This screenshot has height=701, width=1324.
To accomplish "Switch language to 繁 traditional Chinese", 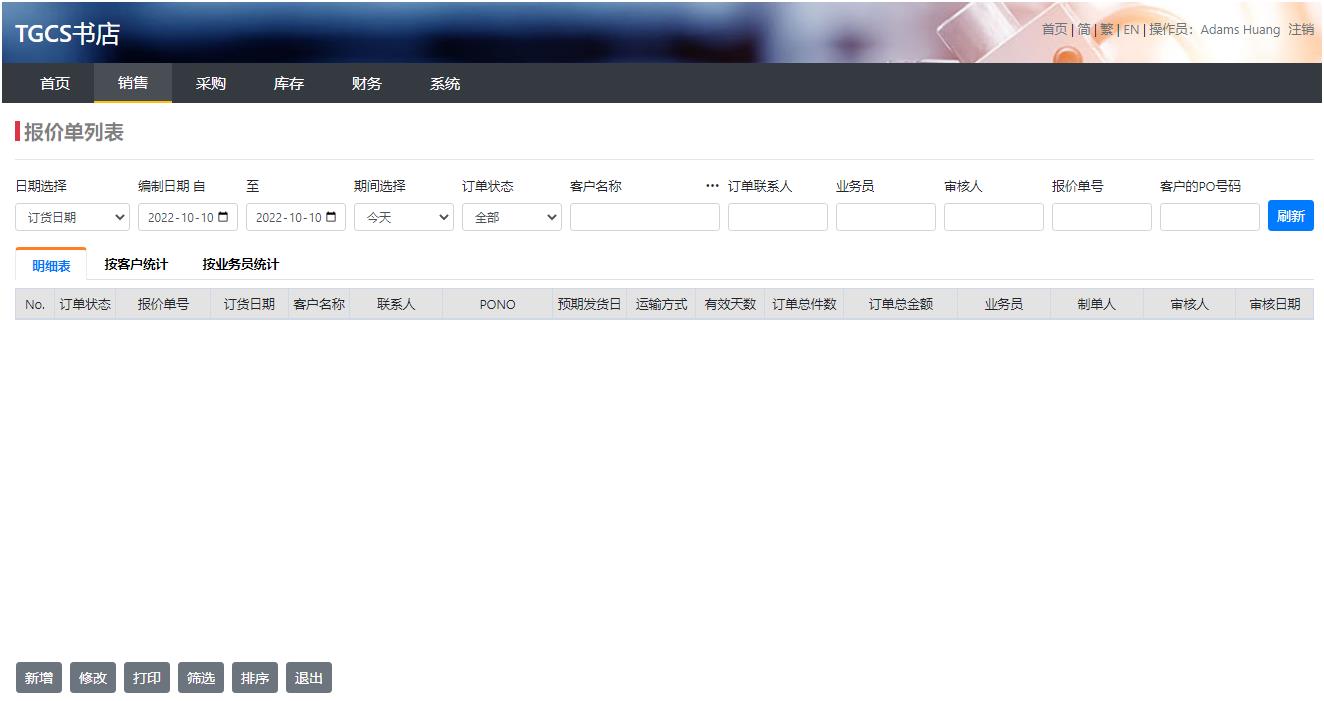I will tap(1107, 30).
